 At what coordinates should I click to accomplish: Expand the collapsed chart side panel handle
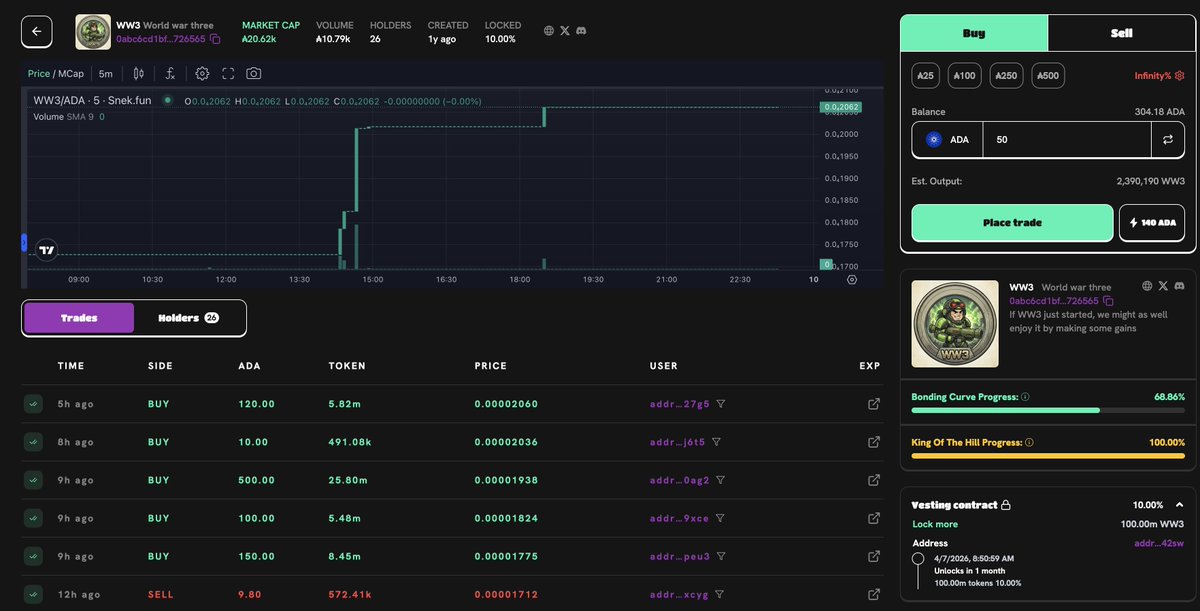pos(24,242)
